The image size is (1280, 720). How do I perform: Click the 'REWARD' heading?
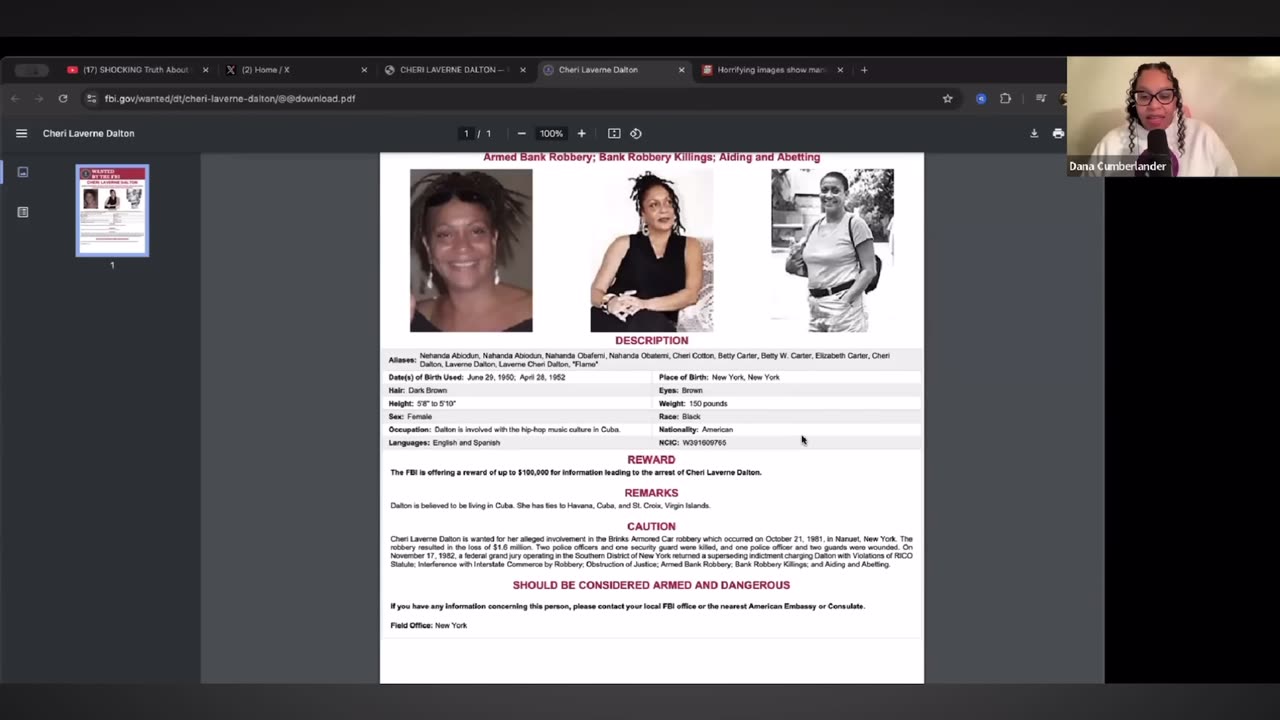click(651, 460)
